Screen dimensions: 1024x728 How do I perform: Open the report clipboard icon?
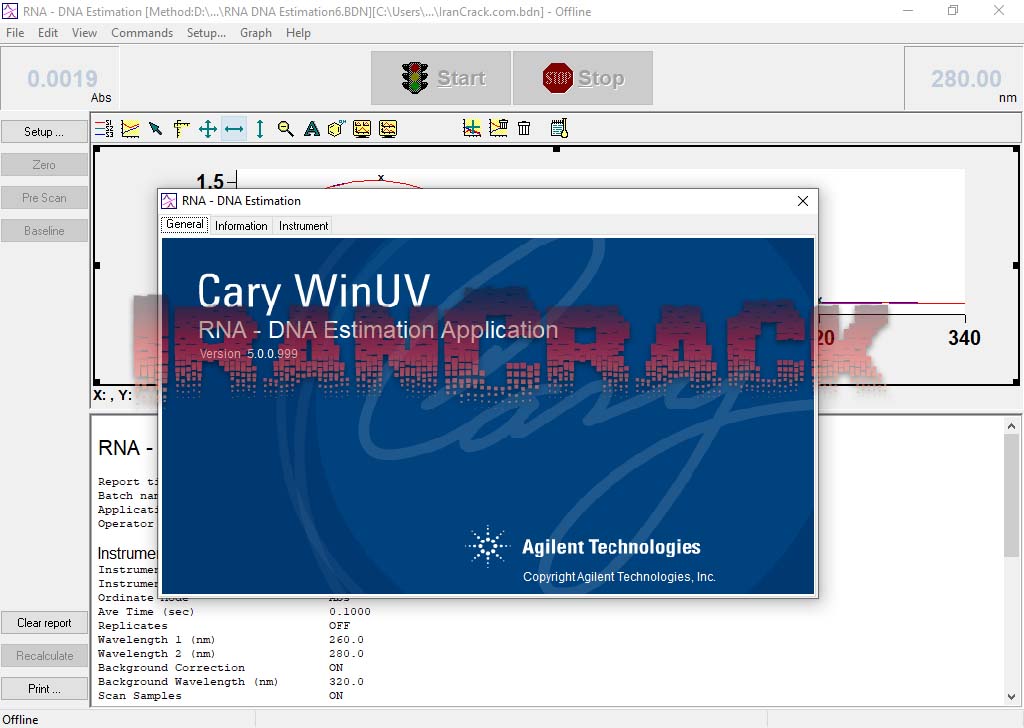[558, 128]
